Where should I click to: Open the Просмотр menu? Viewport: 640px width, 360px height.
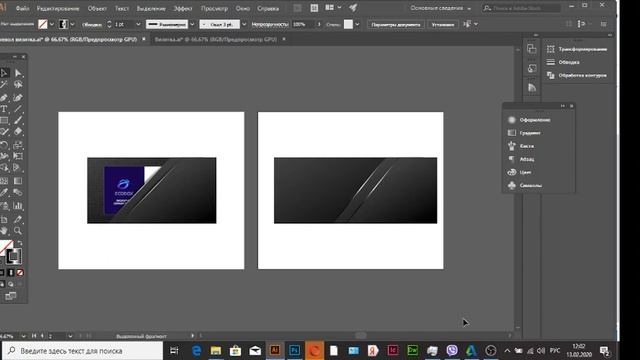[214, 8]
